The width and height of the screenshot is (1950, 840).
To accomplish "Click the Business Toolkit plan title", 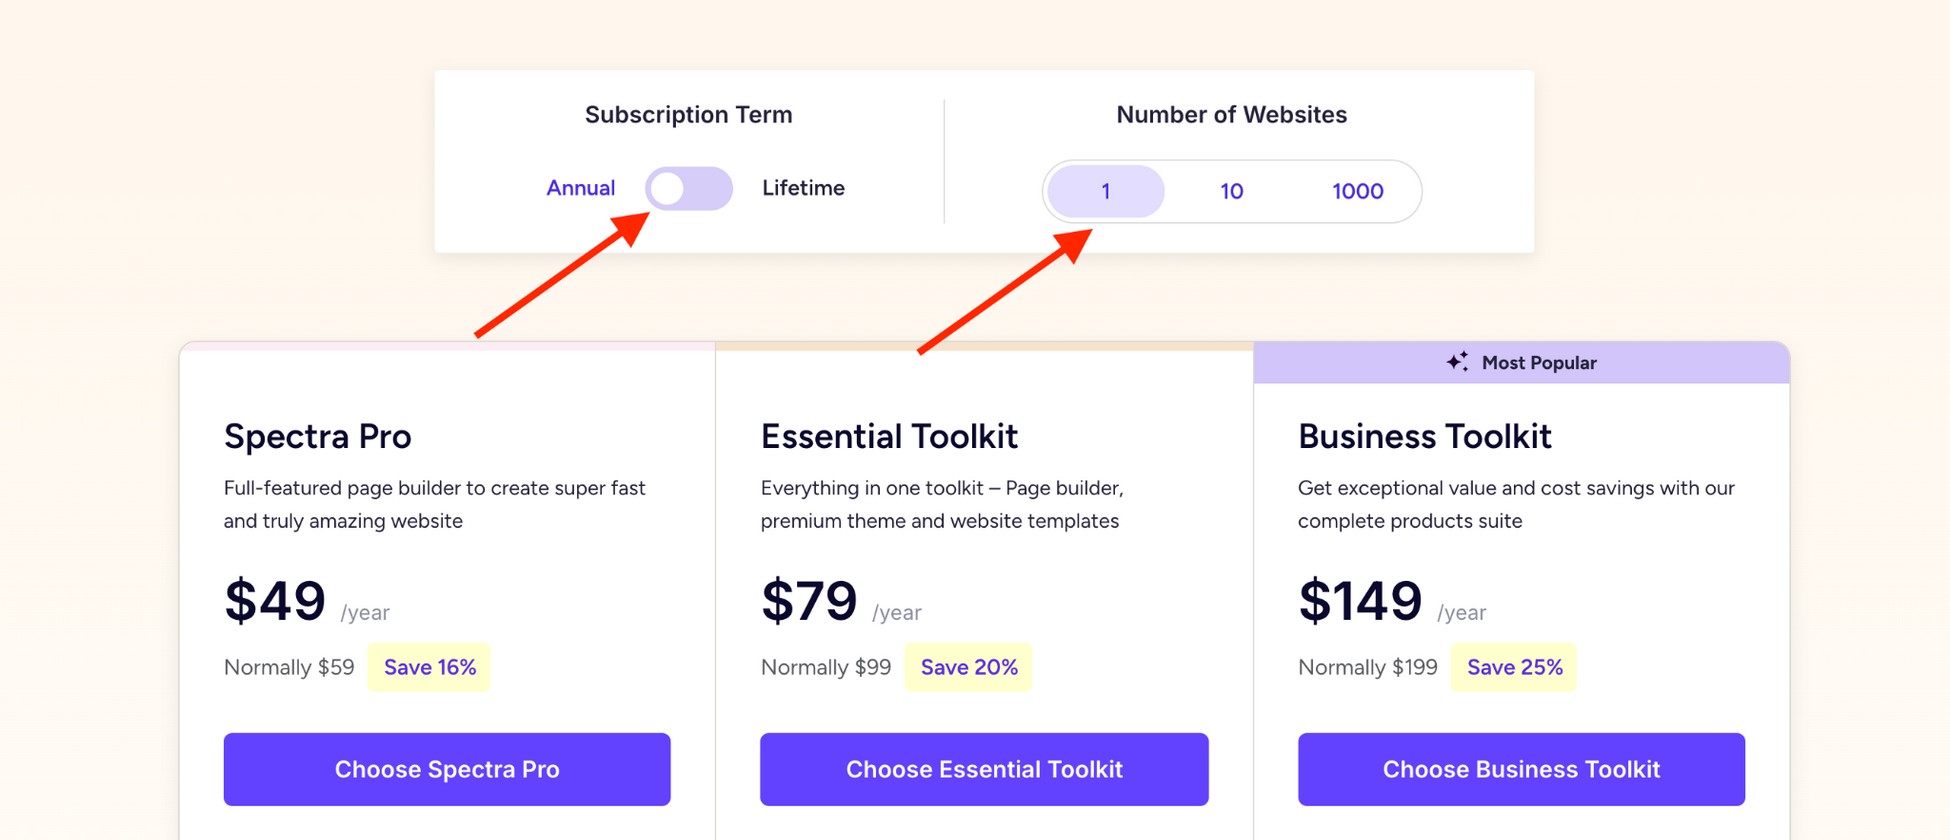I will [x=1424, y=436].
